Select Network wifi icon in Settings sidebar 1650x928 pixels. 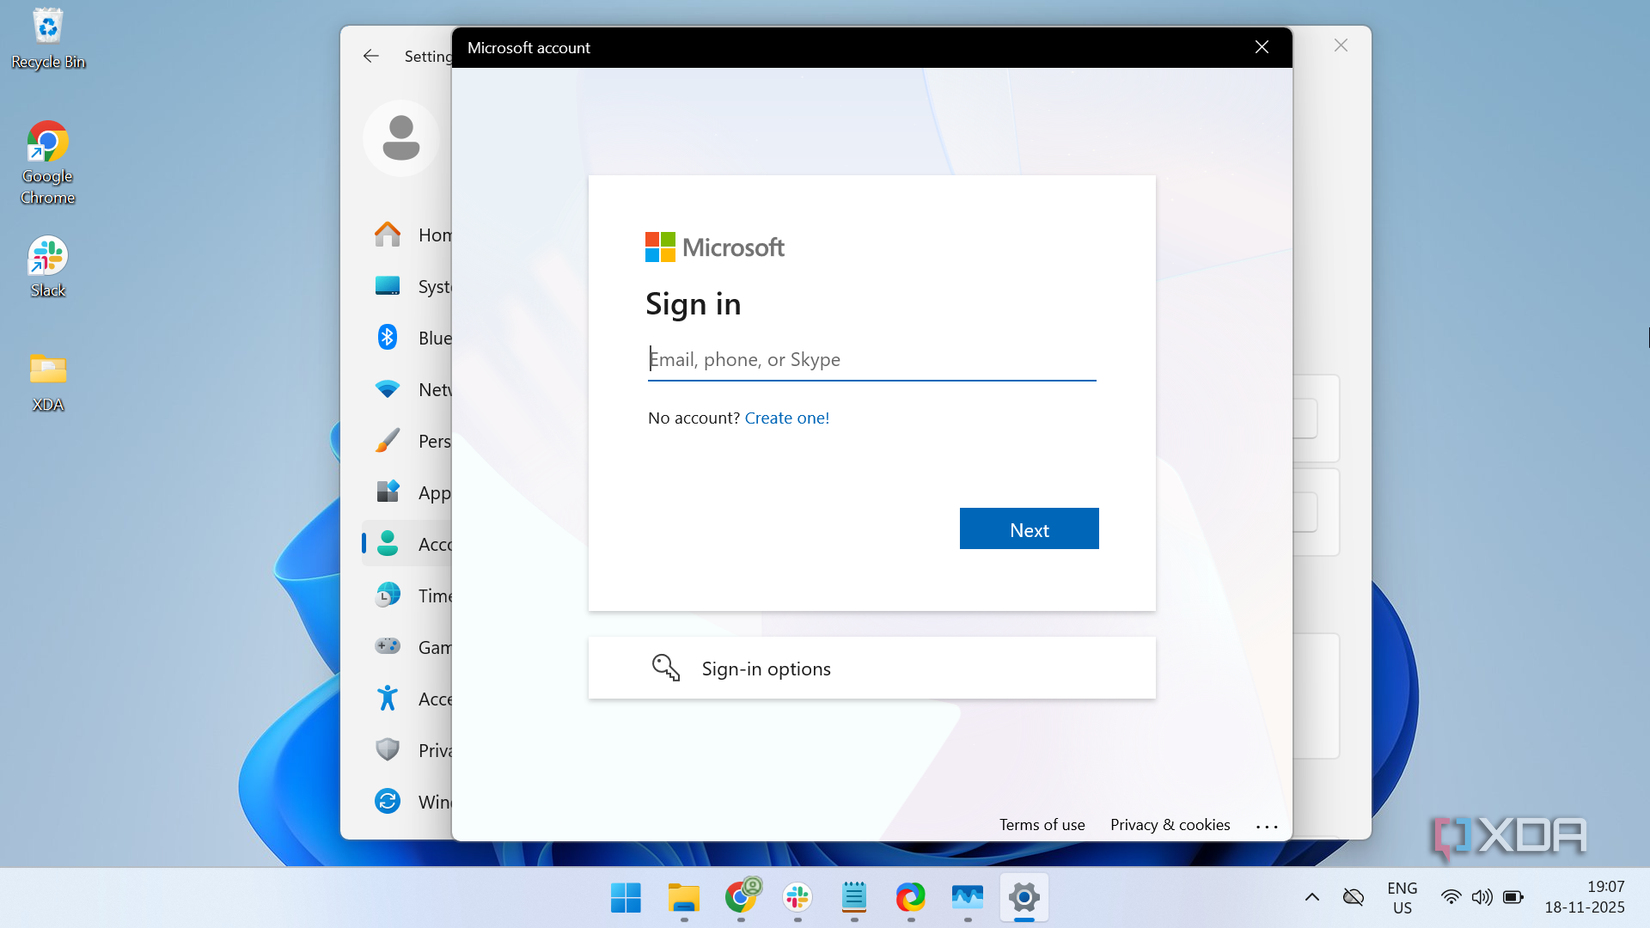[x=387, y=389]
